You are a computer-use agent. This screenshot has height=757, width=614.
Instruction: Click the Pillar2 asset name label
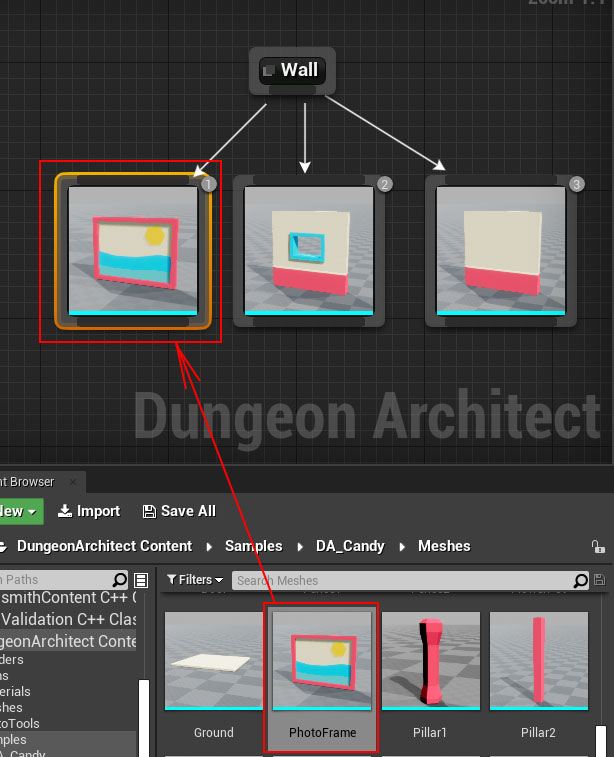(538, 732)
